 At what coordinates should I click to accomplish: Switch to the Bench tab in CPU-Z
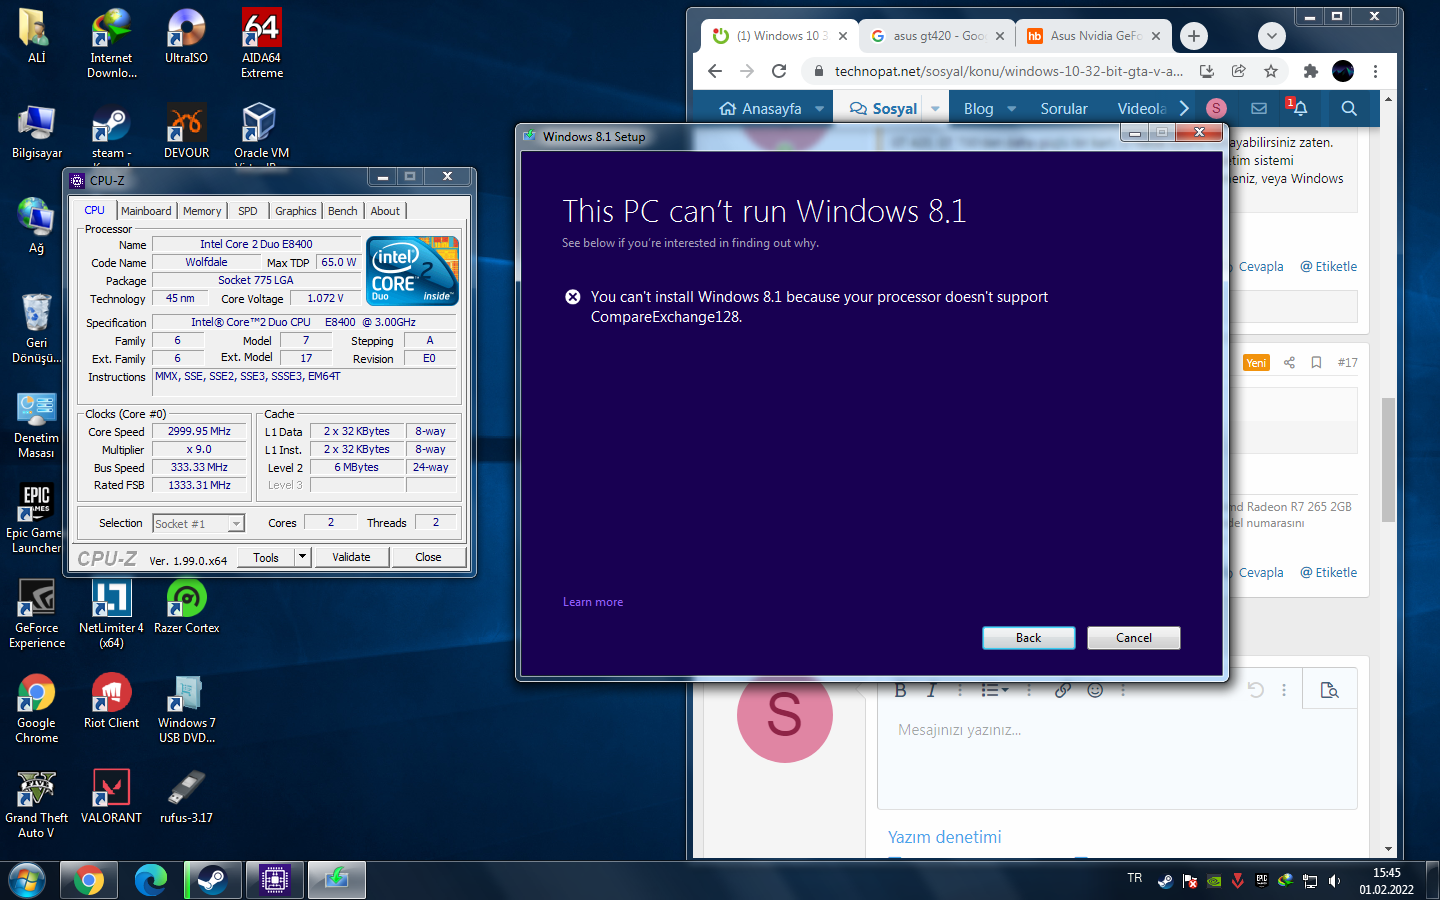pyautogui.click(x=342, y=211)
